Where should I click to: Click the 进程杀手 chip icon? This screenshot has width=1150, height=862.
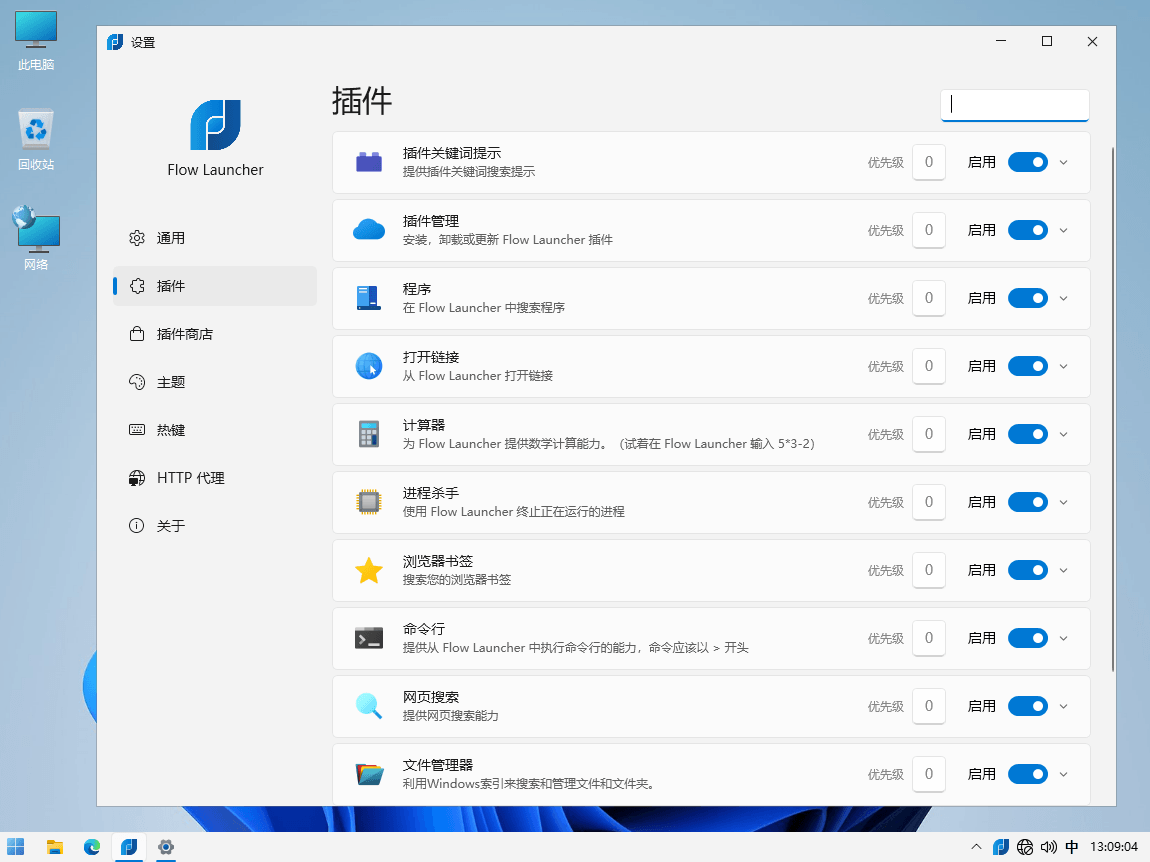tap(369, 503)
